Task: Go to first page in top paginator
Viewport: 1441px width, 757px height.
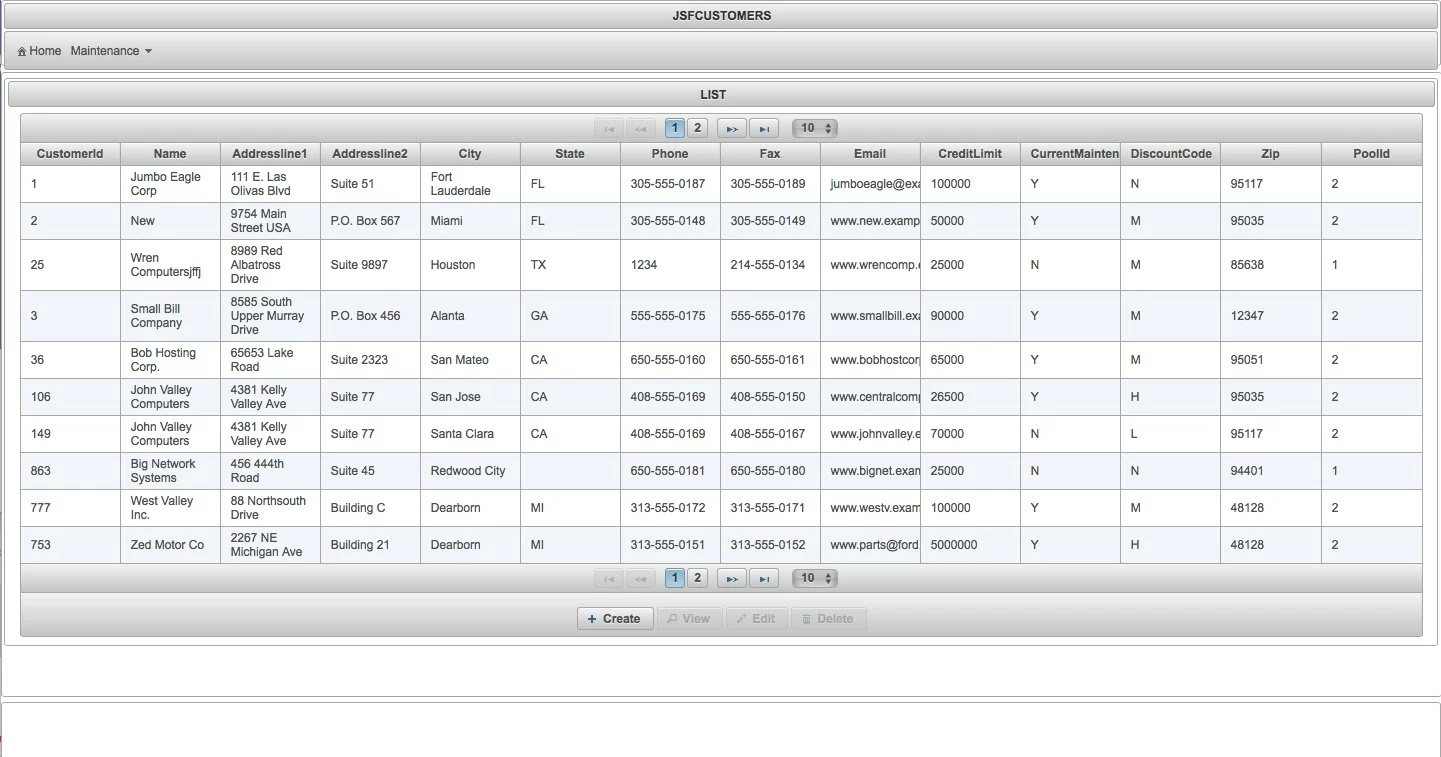Action: point(608,128)
